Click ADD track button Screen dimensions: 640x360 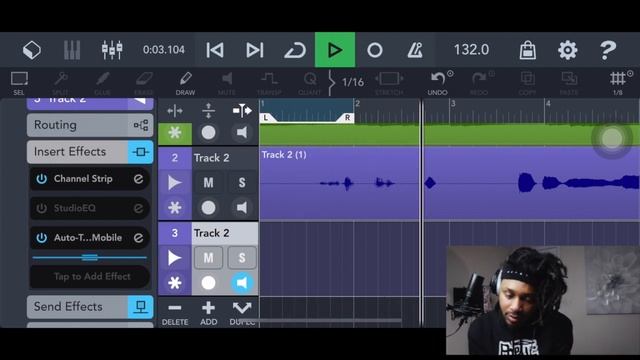point(208,313)
